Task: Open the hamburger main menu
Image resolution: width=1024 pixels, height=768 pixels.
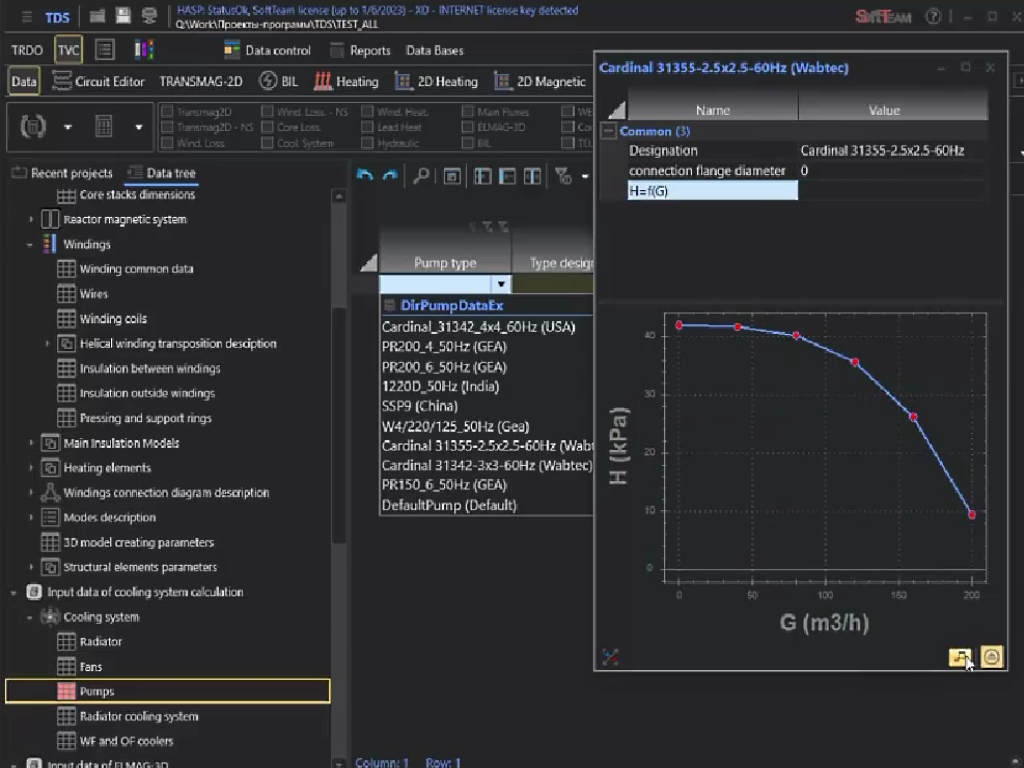Action: pyautogui.click(x=27, y=17)
